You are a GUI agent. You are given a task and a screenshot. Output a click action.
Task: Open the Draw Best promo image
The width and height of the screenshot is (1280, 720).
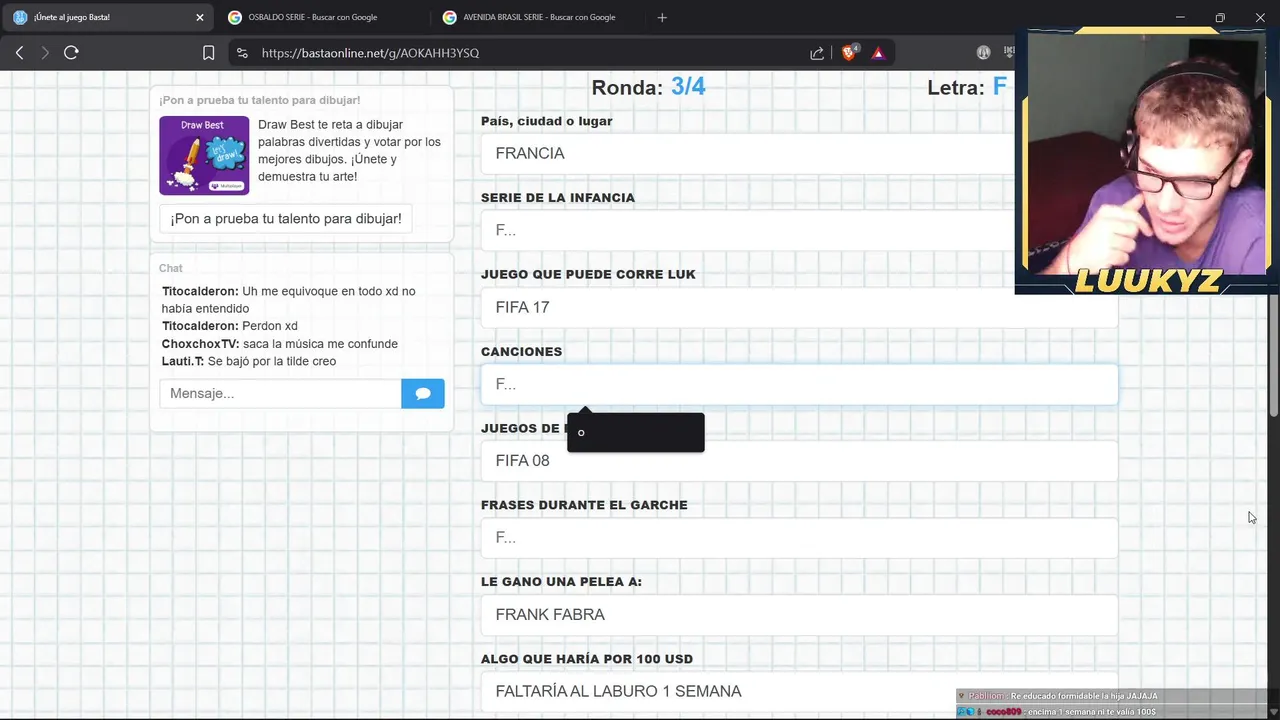[204, 155]
